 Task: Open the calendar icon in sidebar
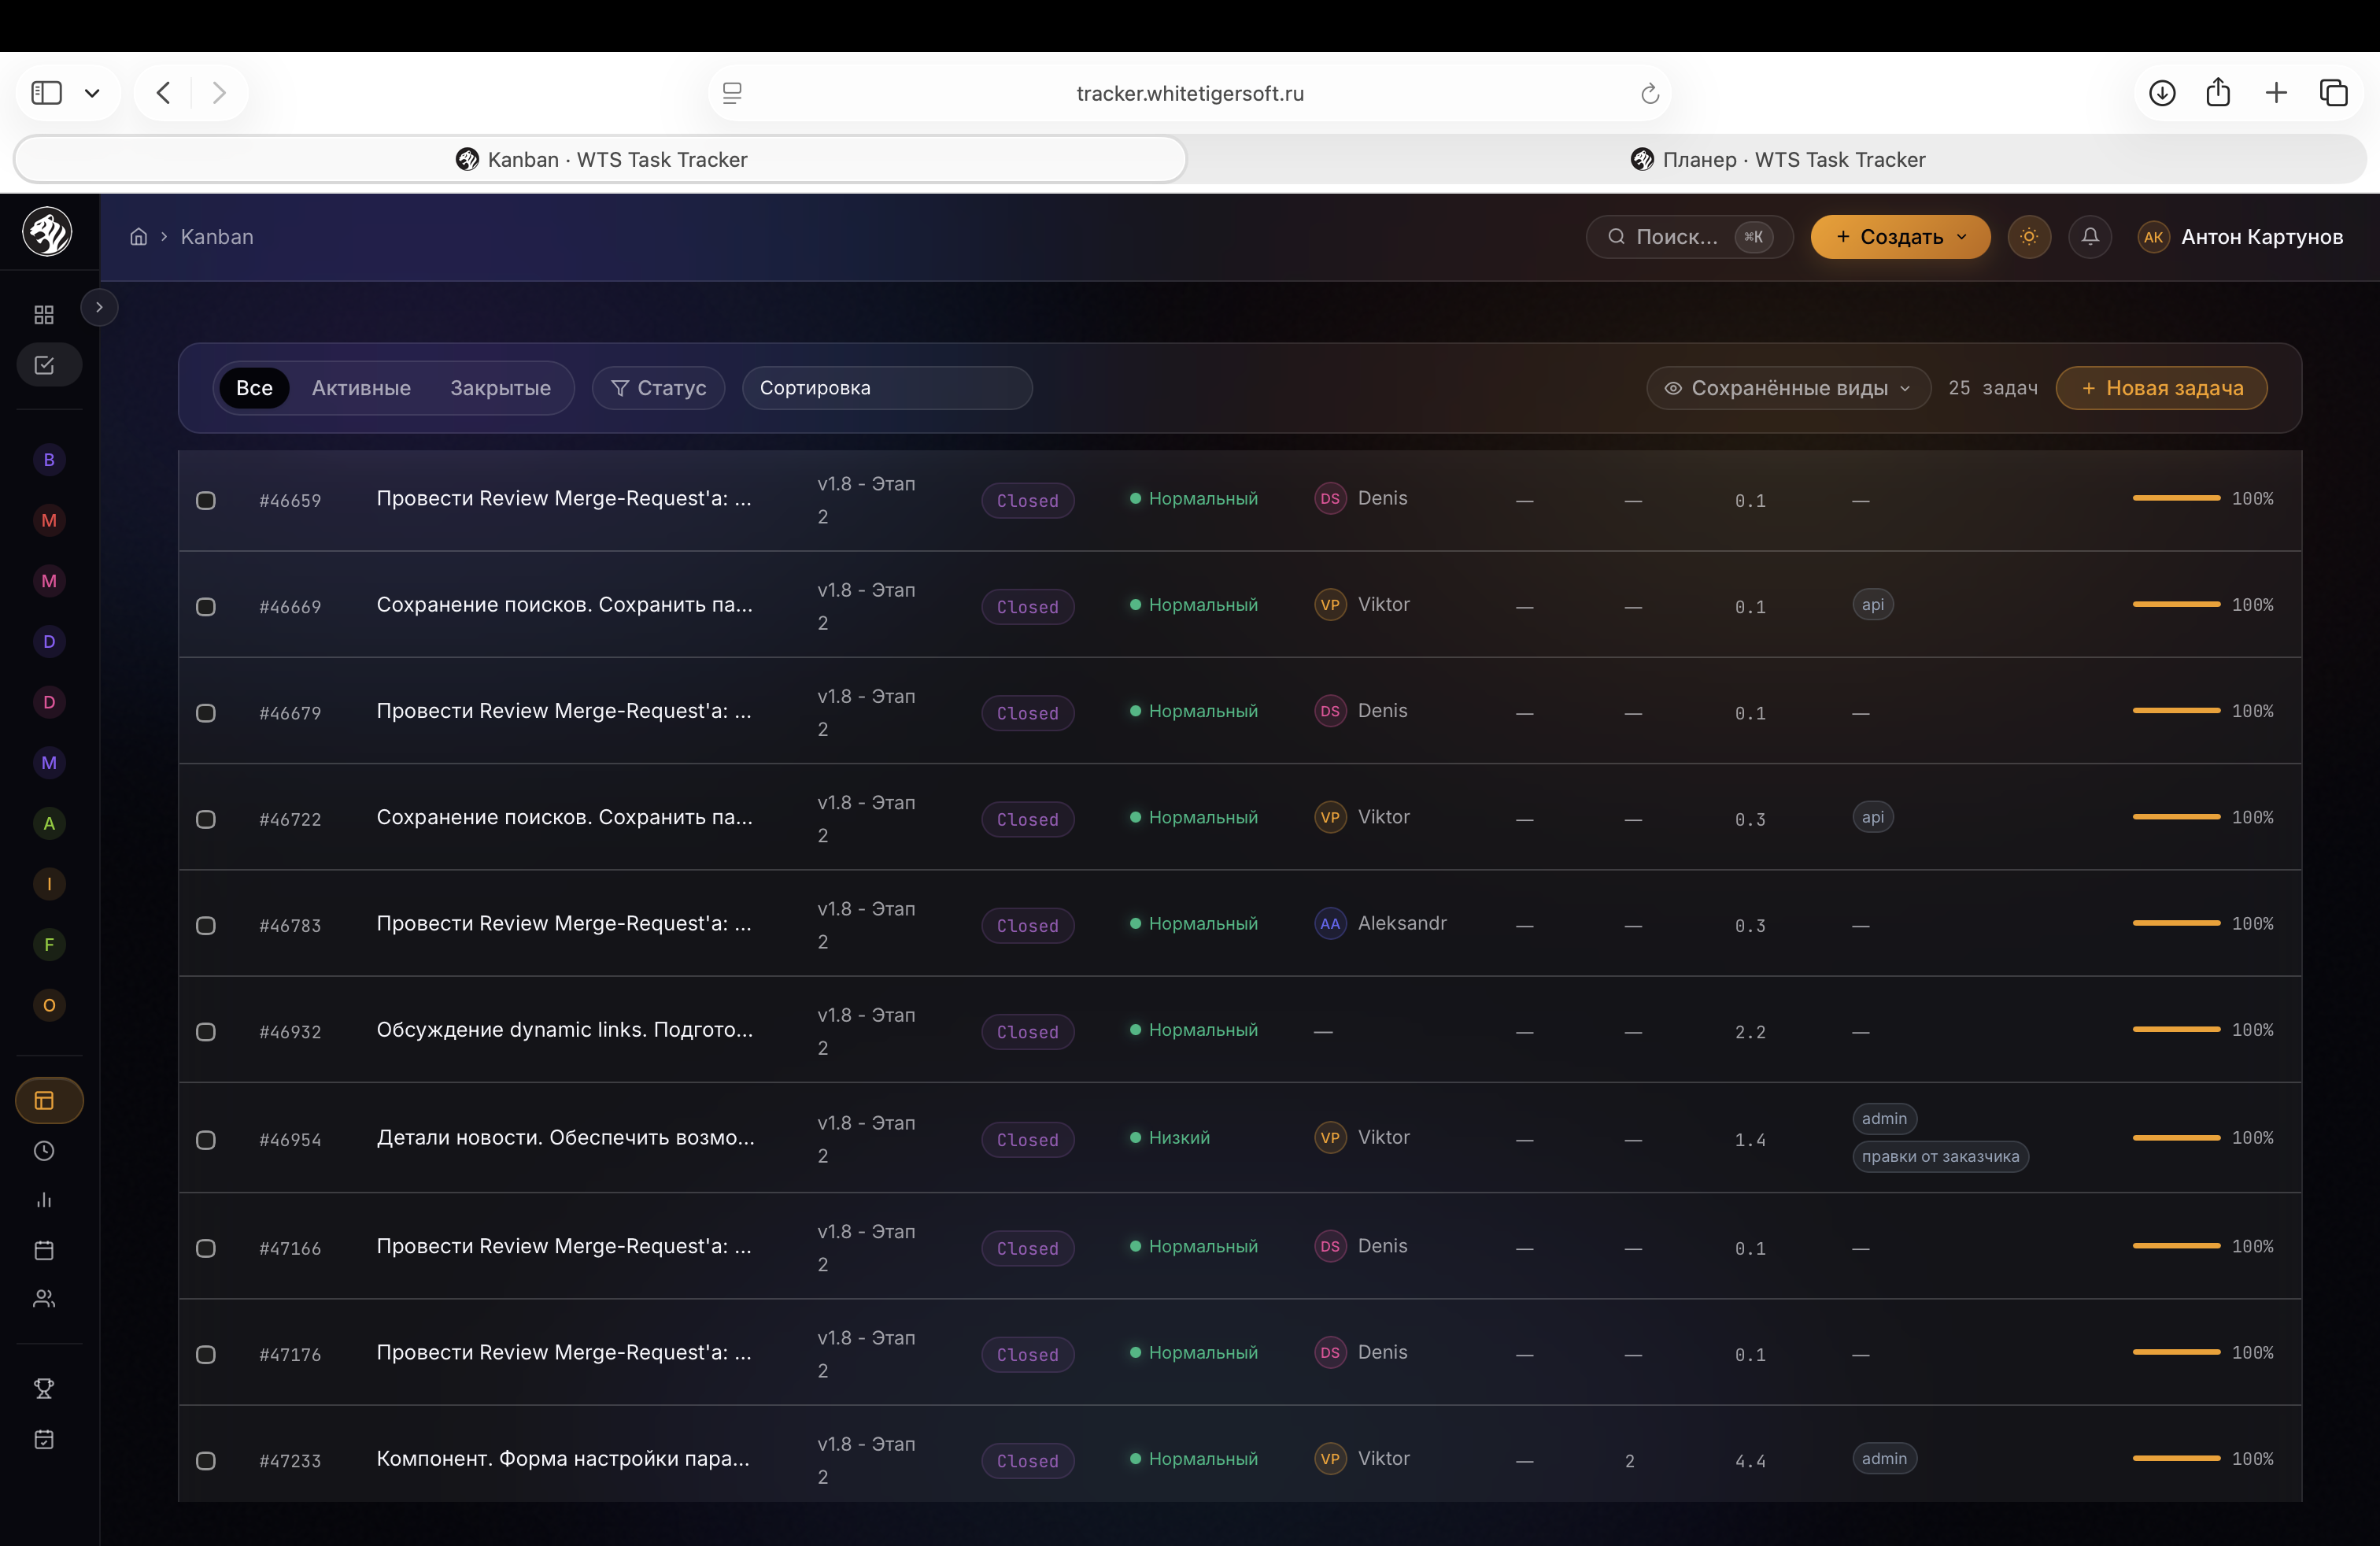tap(44, 1250)
